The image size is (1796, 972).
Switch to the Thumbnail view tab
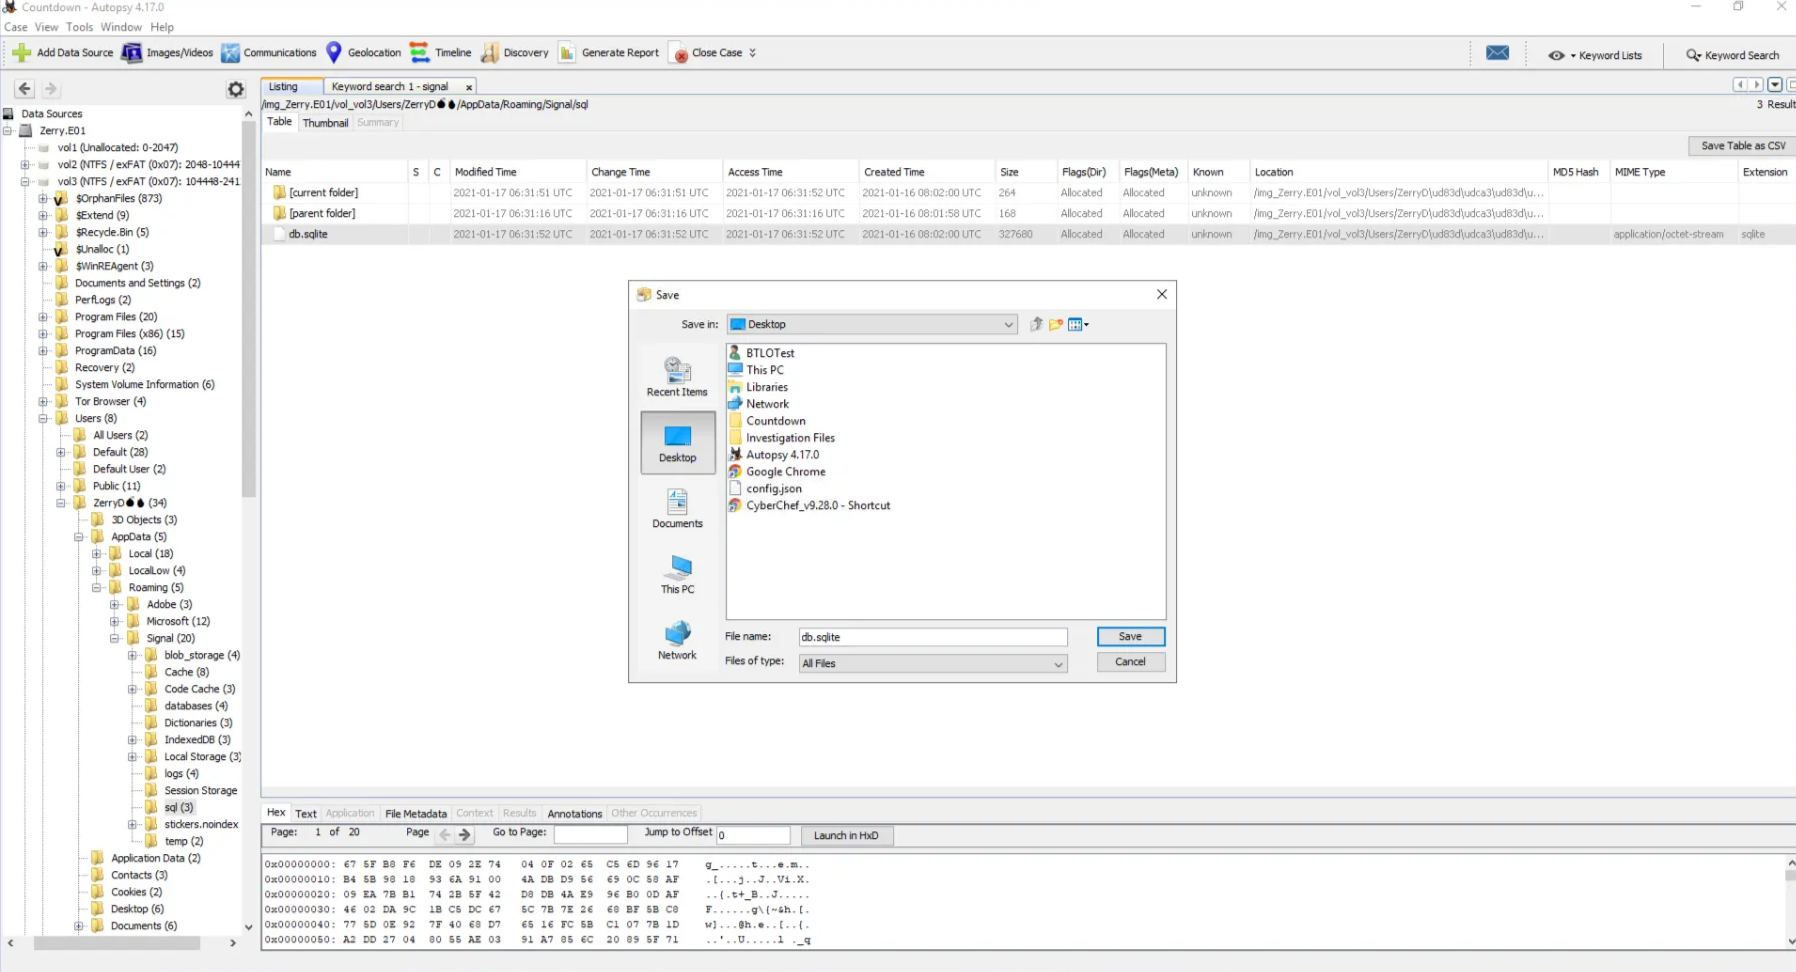click(x=325, y=123)
